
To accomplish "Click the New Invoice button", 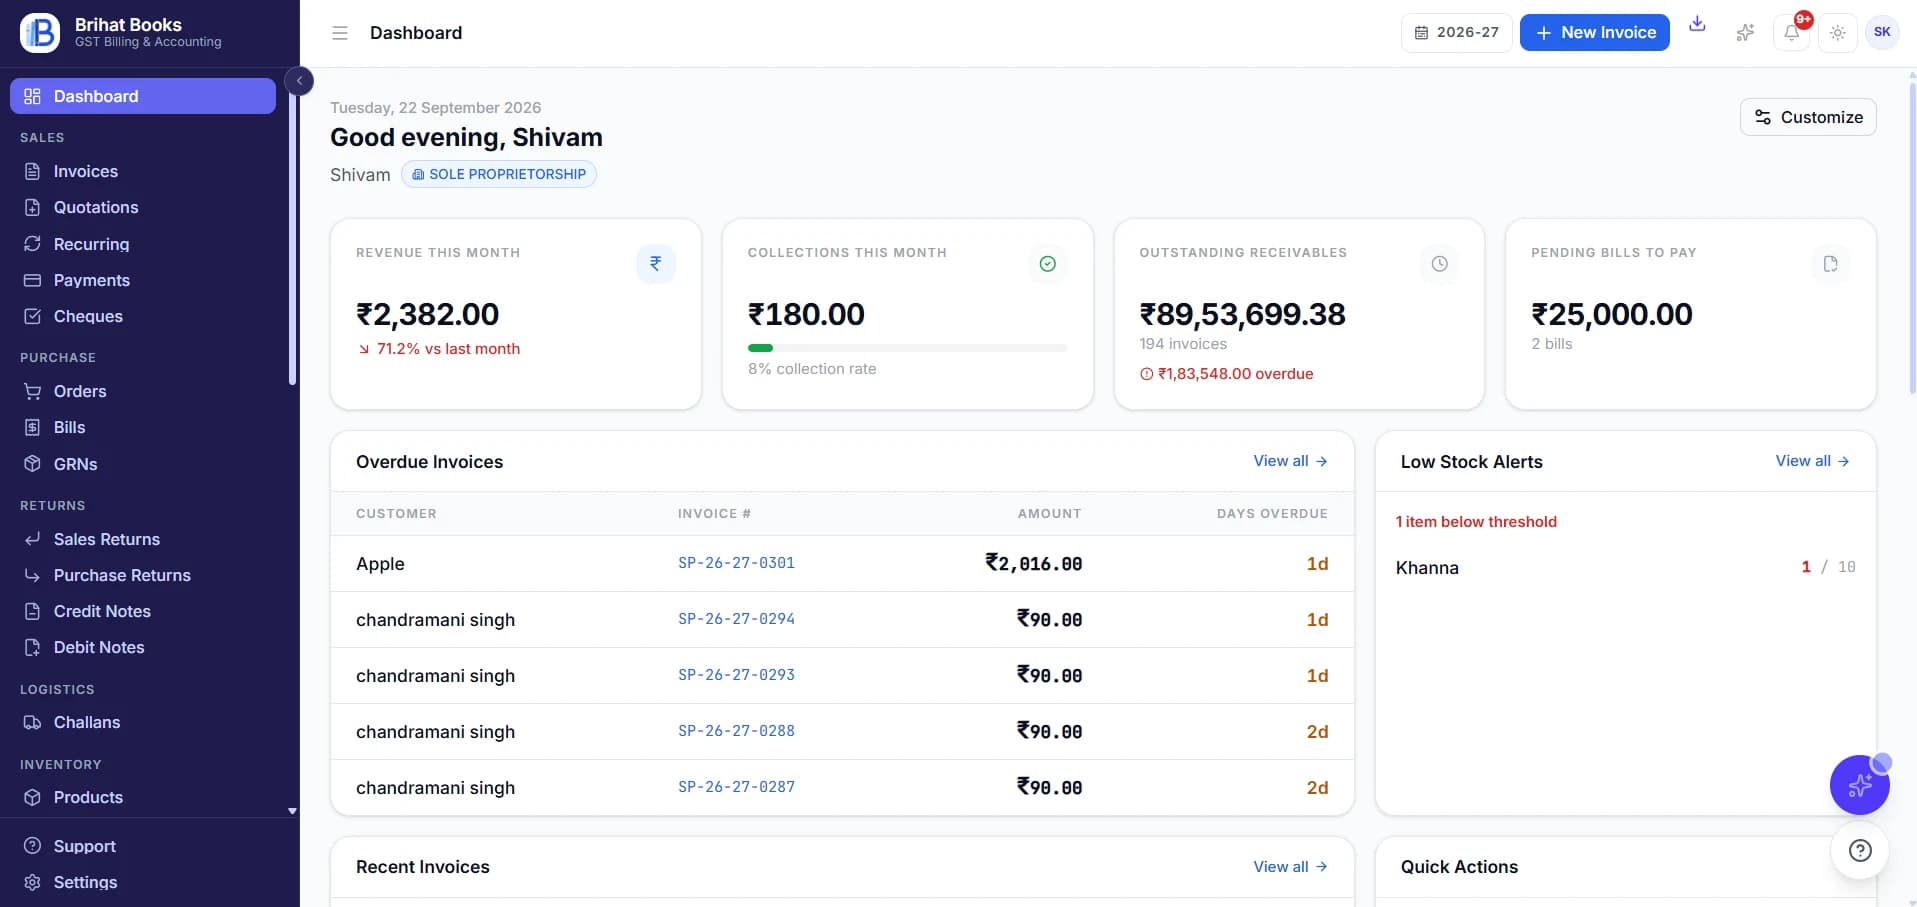I will [x=1595, y=33].
